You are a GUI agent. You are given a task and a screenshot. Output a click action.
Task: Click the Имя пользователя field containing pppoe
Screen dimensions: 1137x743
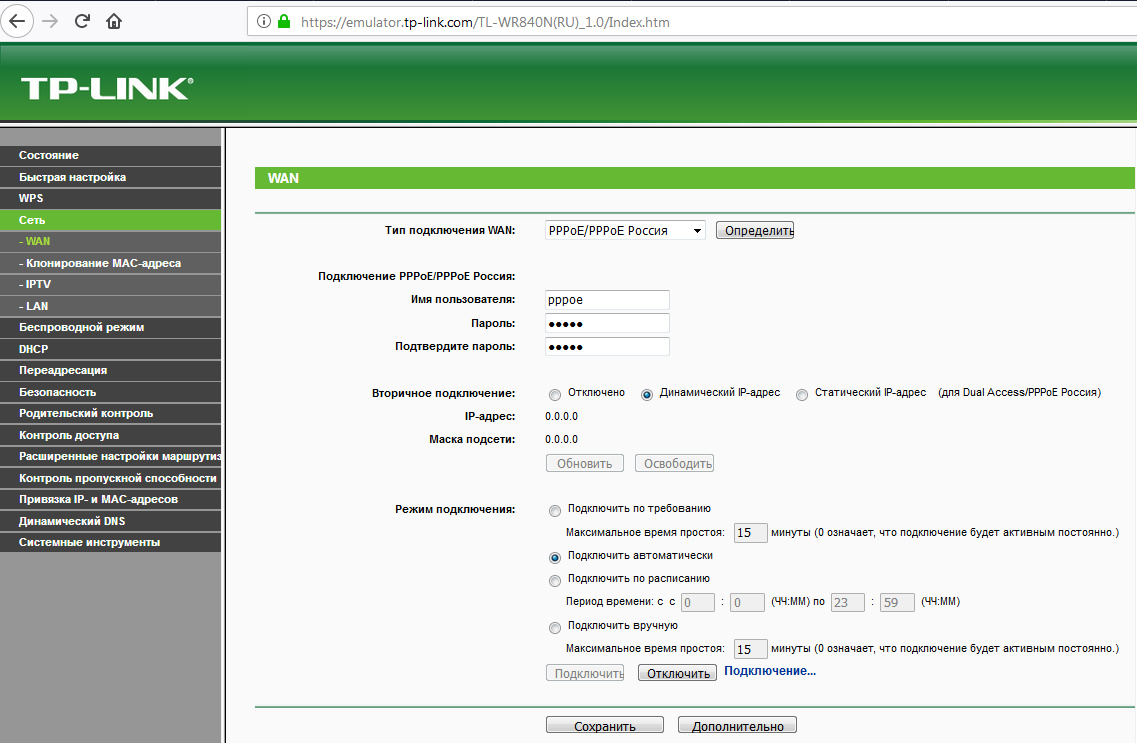607,299
